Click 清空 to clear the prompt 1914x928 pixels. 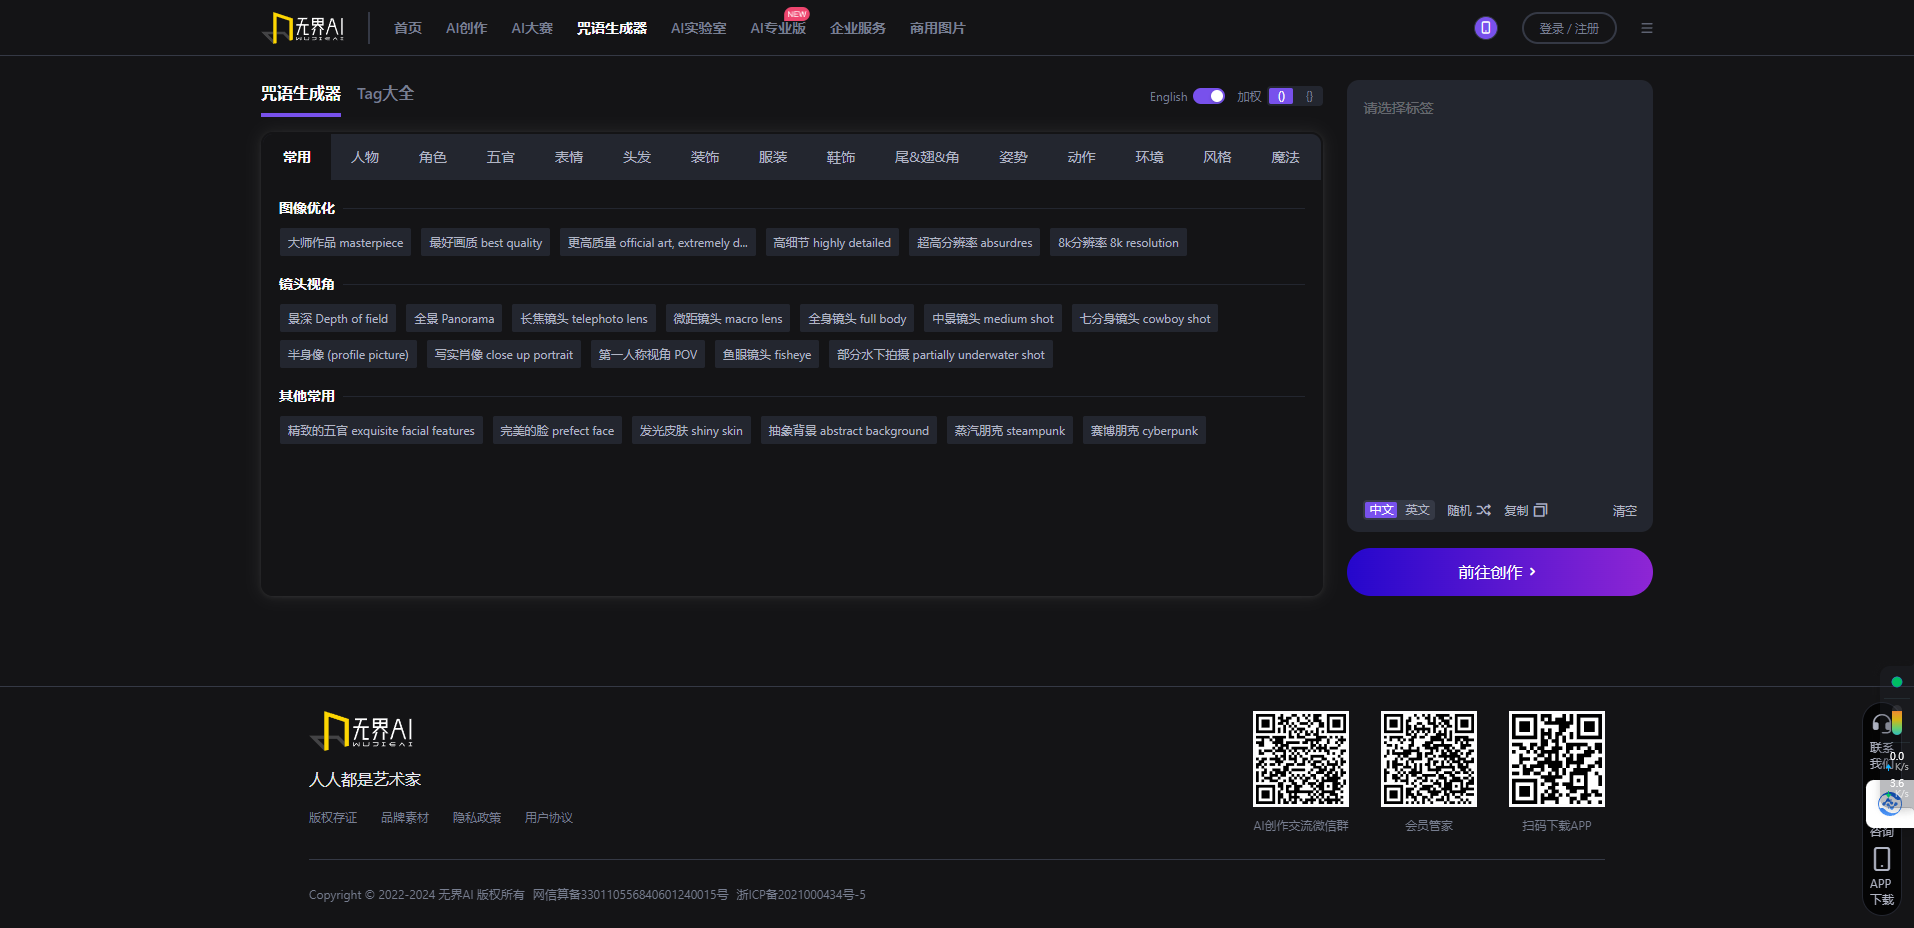pyautogui.click(x=1624, y=510)
